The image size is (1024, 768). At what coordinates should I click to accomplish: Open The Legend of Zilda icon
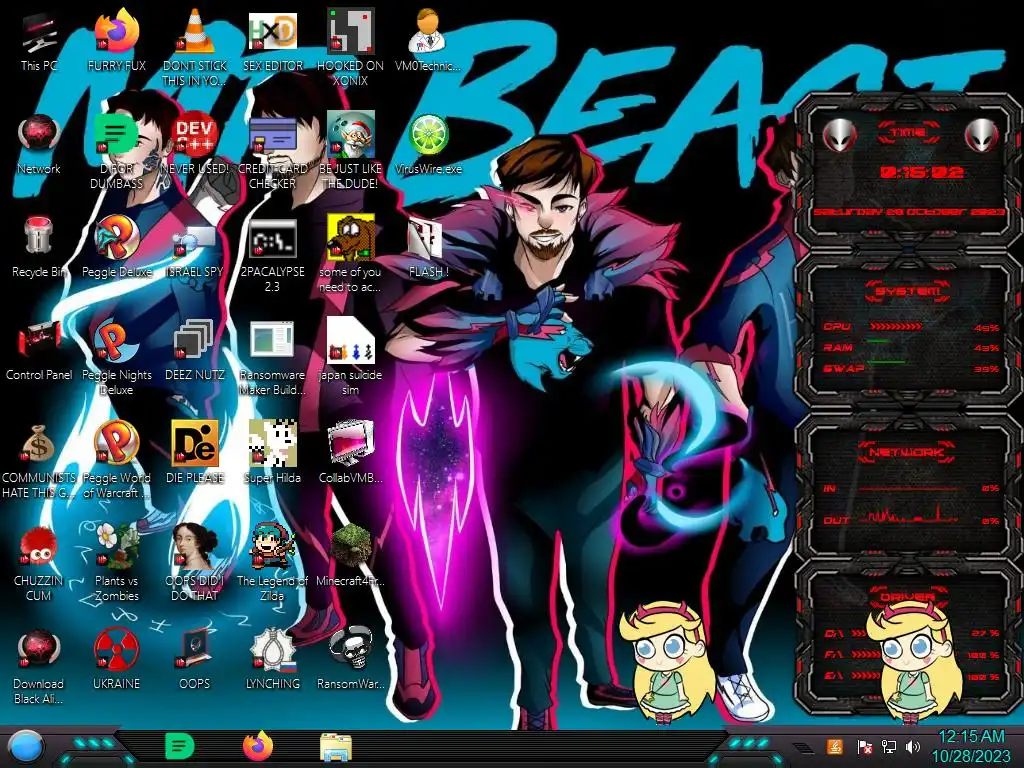tap(273, 547)
